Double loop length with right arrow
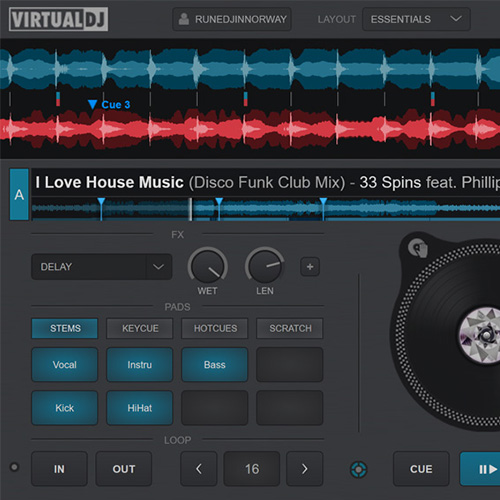This screenshot has width=500, height=500. click(305, 469)
